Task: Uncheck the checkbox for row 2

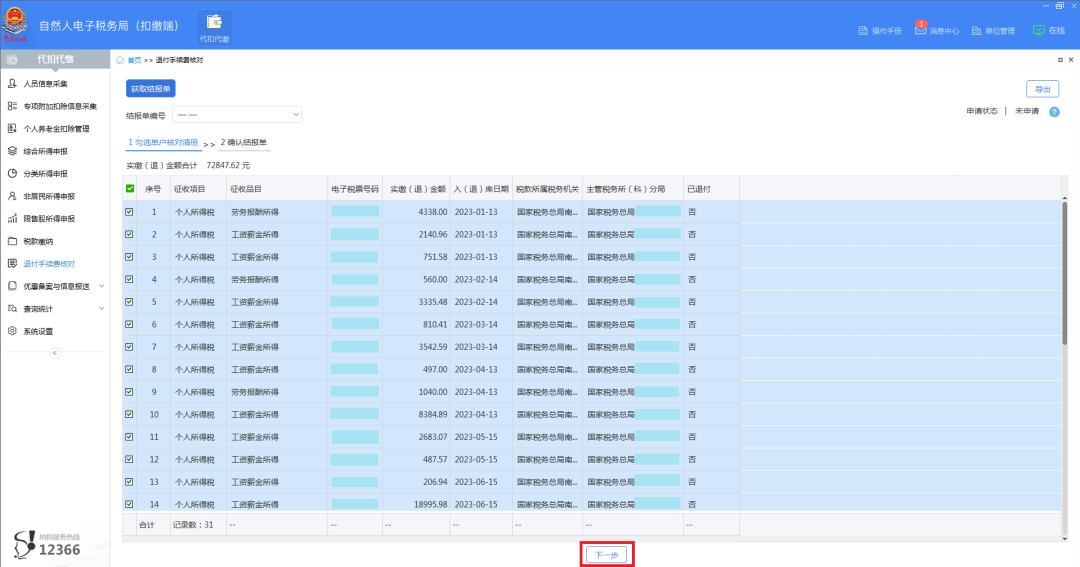Action: point(129,234)
